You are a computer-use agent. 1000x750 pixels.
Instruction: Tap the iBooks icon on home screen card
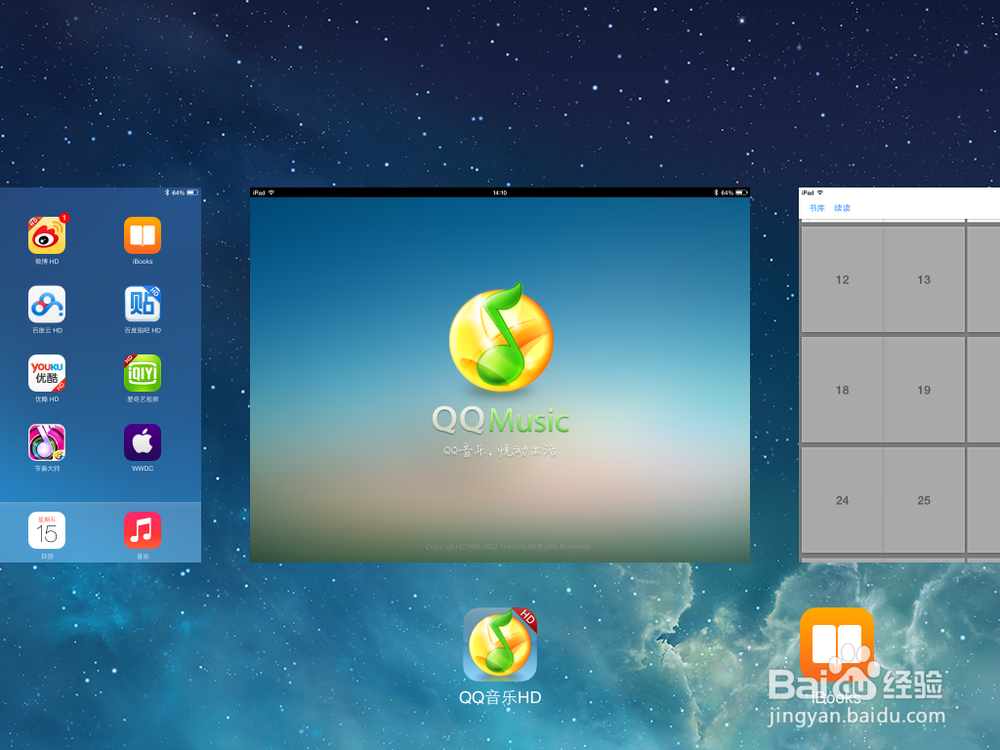coord(142,235)
